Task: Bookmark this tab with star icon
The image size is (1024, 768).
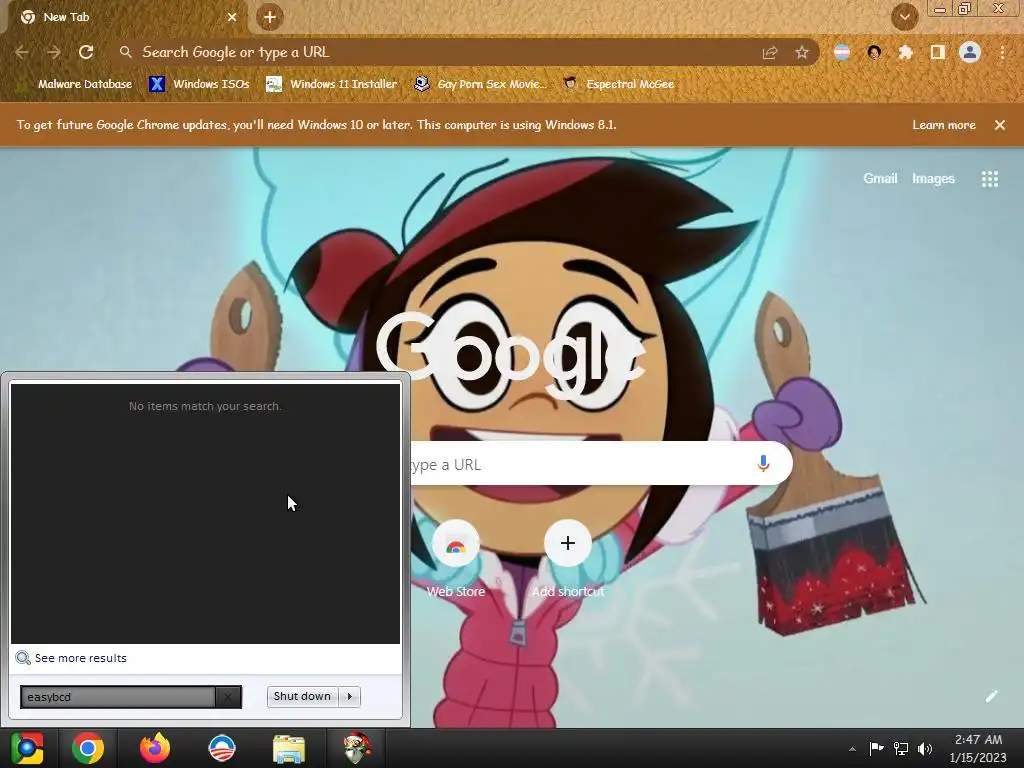Action: (x=802, y=52)
